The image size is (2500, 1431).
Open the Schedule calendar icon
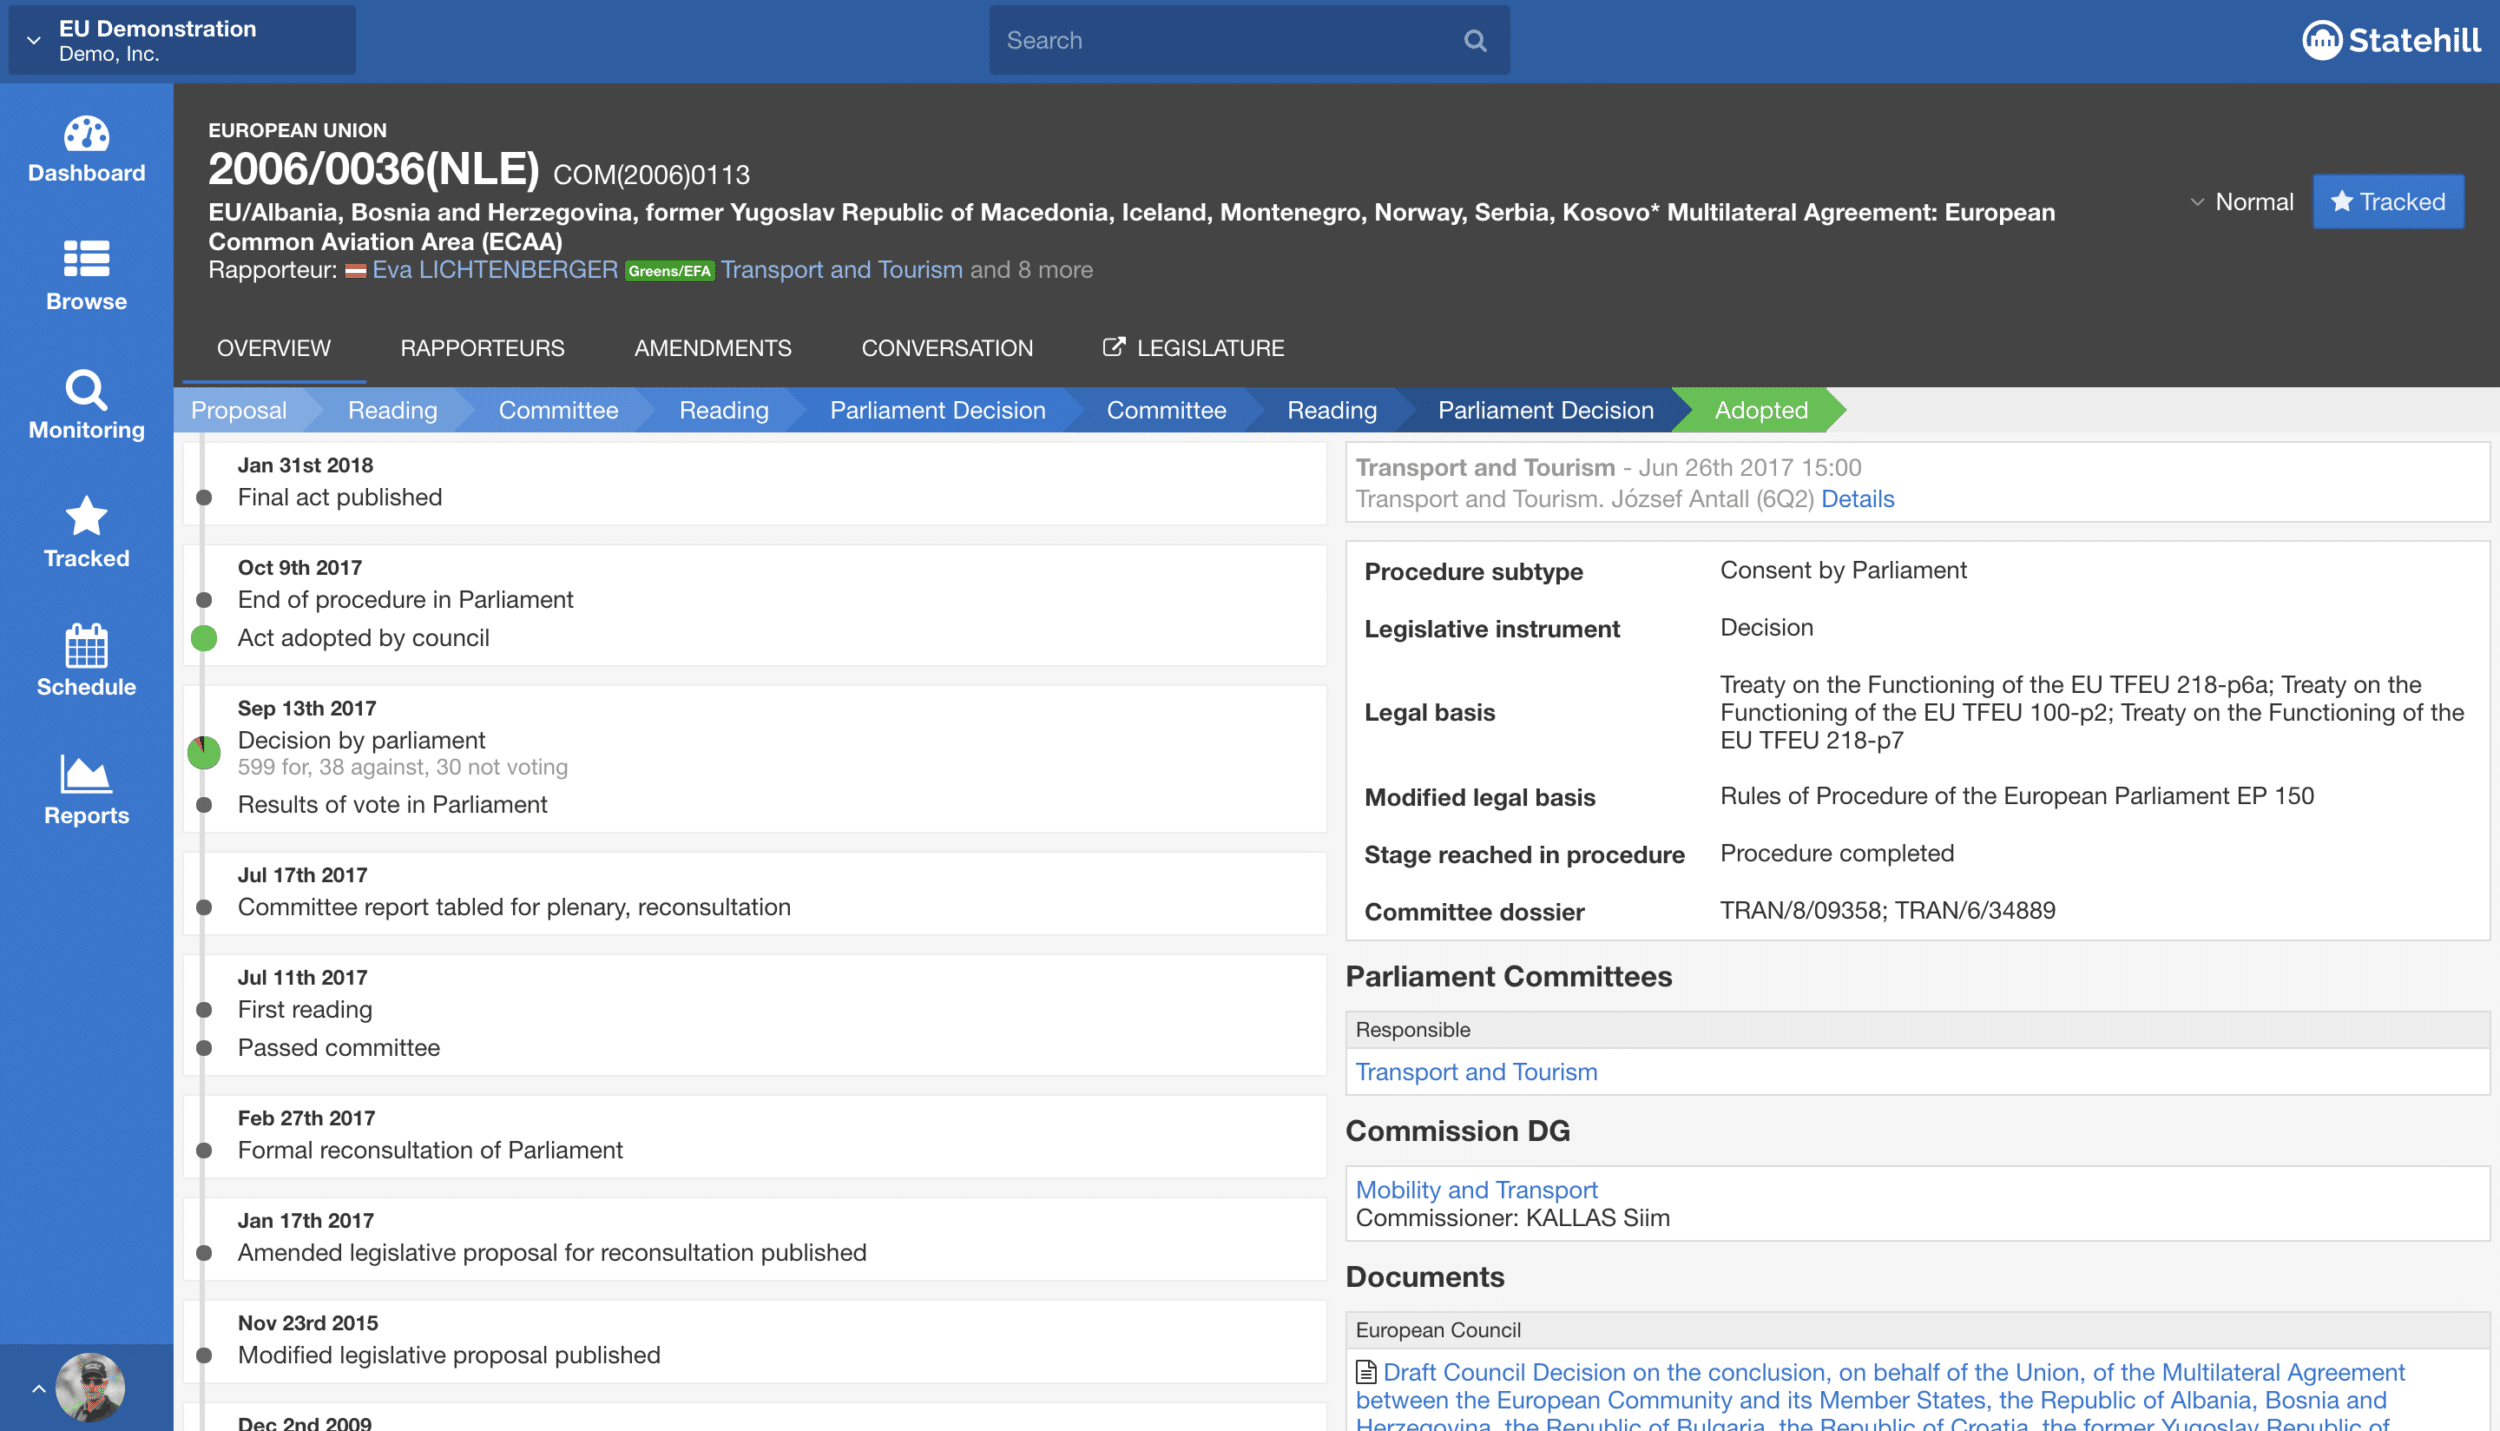coord(86,646)
